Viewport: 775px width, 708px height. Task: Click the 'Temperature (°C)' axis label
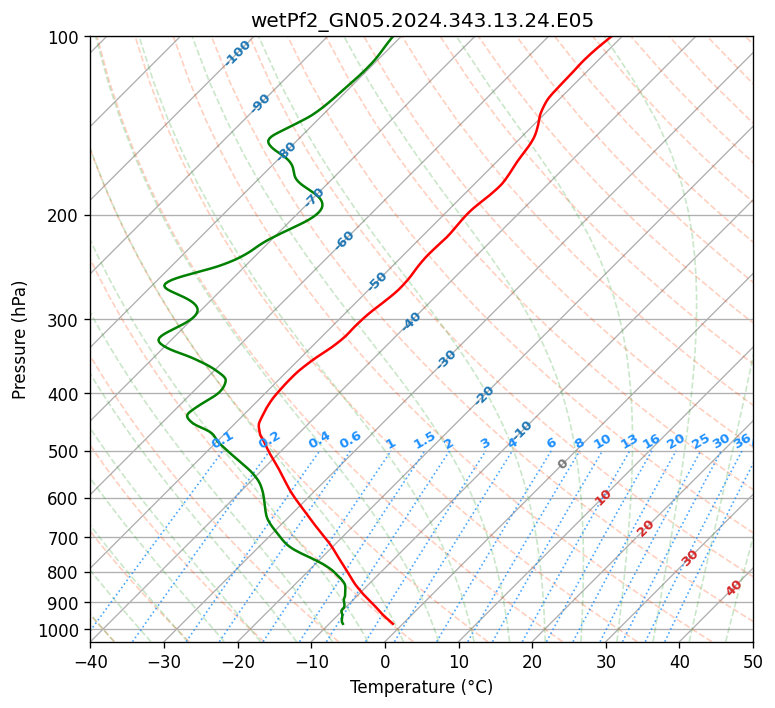(422, 687)
